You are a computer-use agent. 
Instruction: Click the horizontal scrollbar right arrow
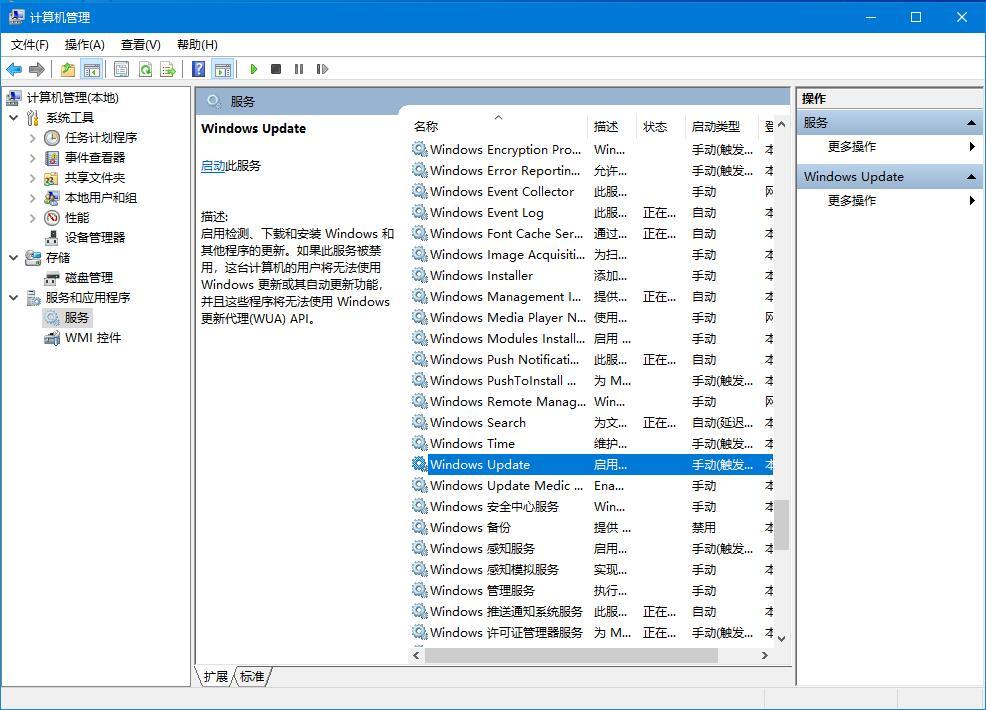[x=765, y=655]
